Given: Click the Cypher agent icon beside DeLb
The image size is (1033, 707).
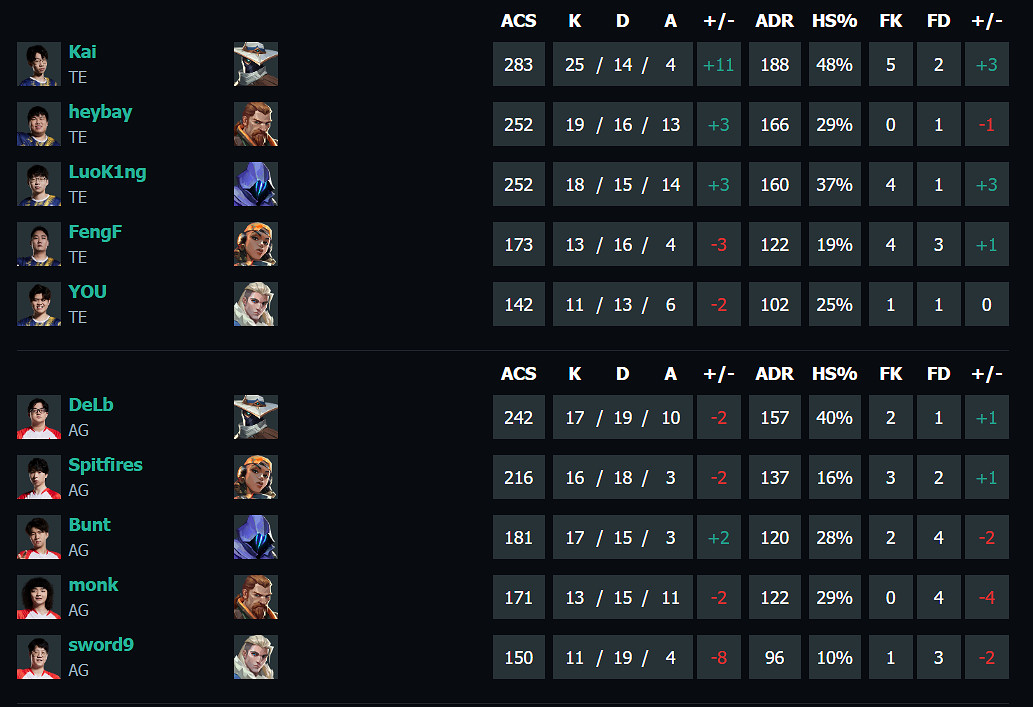Looking at the screenshot, I should pyautogui.click(x=256, y=417).
